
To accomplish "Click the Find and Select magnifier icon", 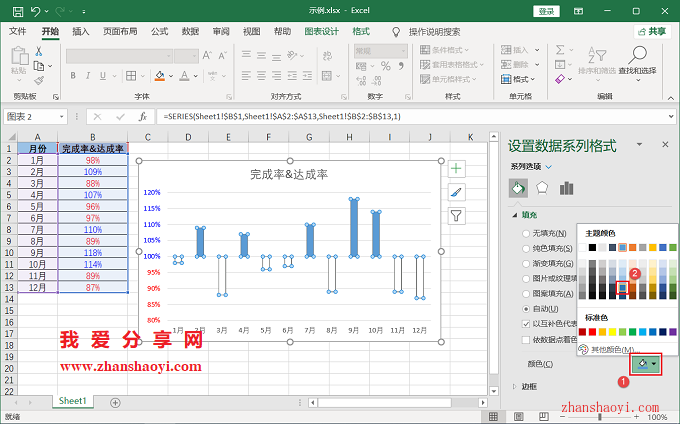I will point(638,55).
